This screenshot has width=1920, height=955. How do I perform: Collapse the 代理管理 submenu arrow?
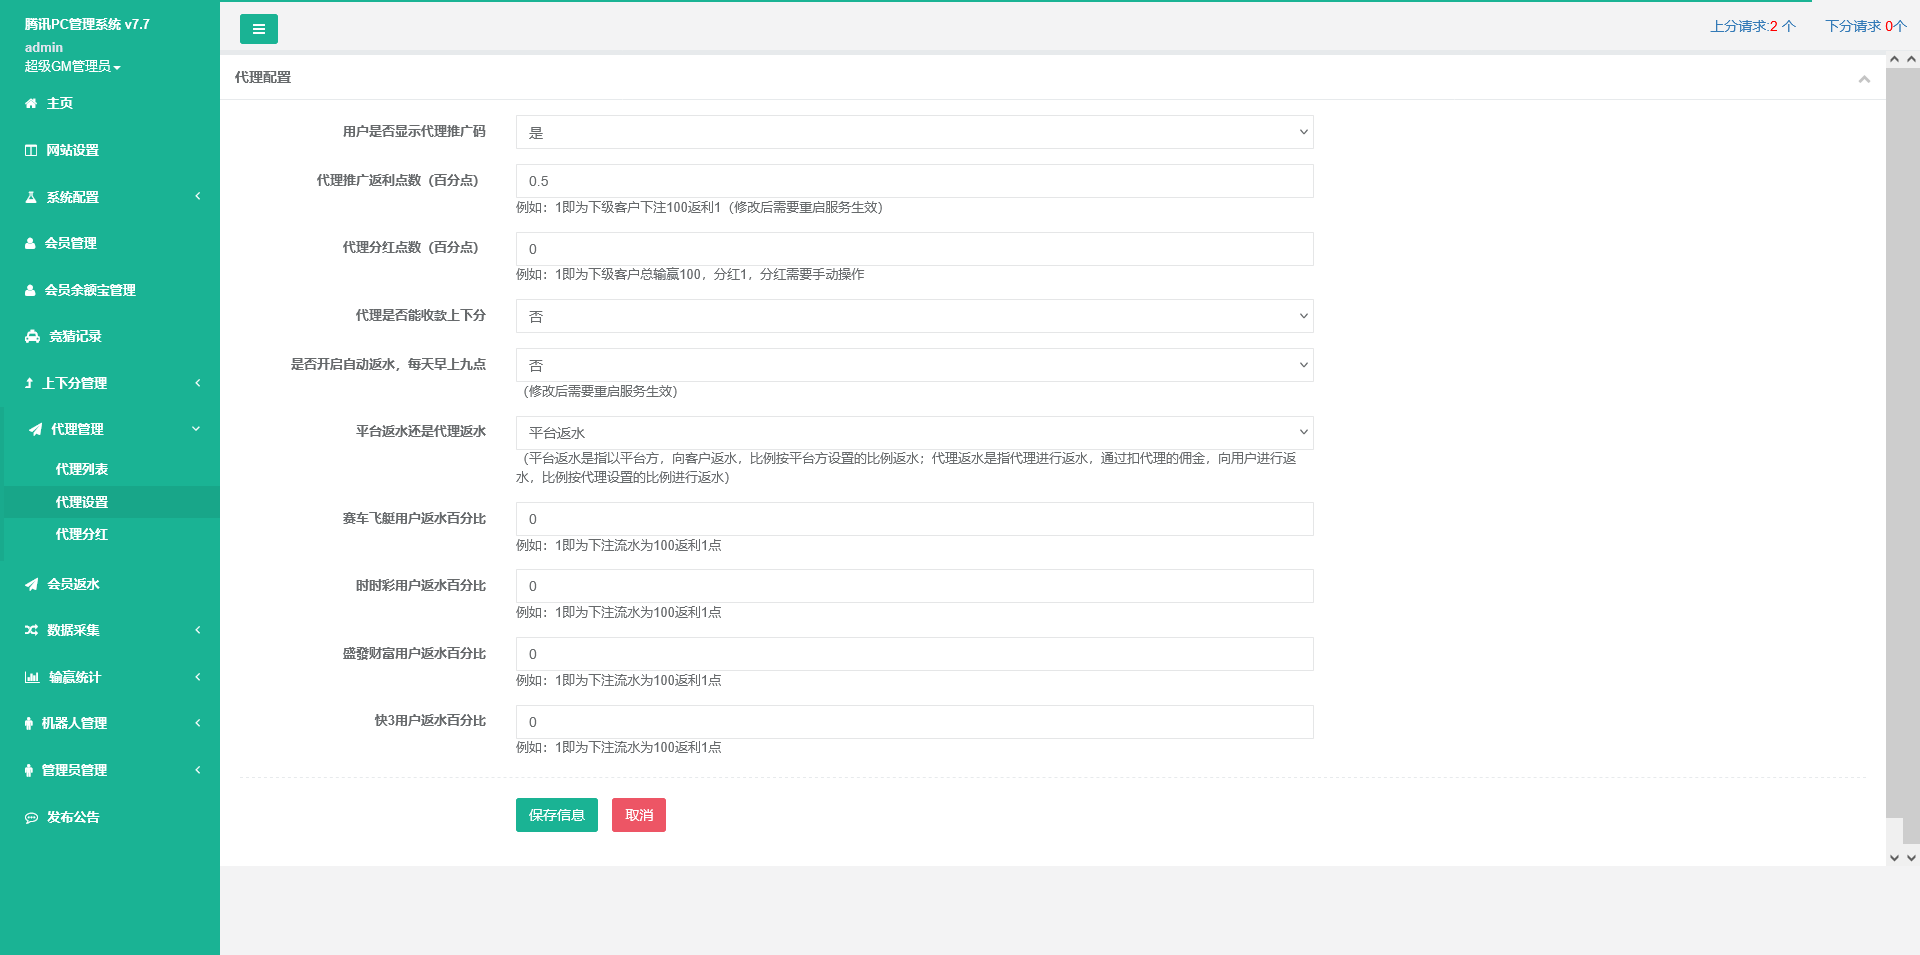[196, 429]
